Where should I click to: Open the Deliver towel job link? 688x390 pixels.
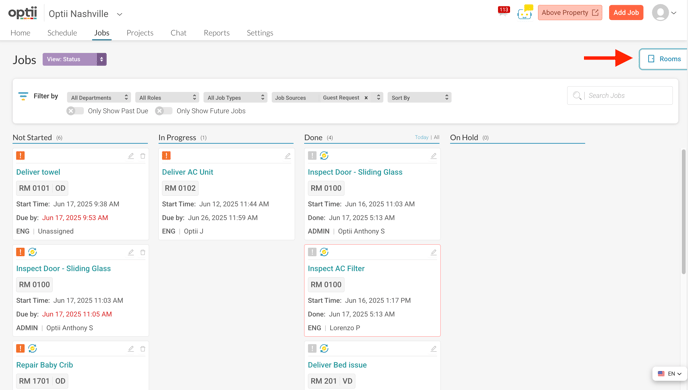click(x=38, y=172)
